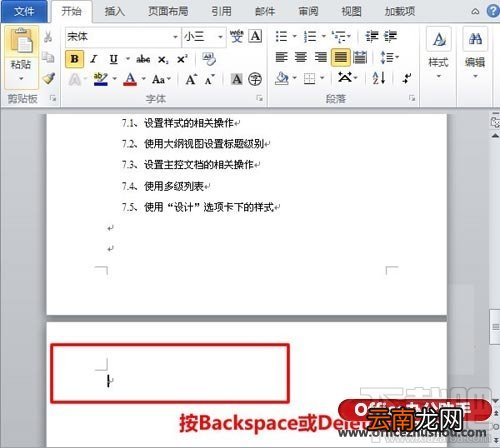The width and height of the screenshot is (500, 448).
Task: Open highlight color dropdown arrow
Action: click(115, 79)
